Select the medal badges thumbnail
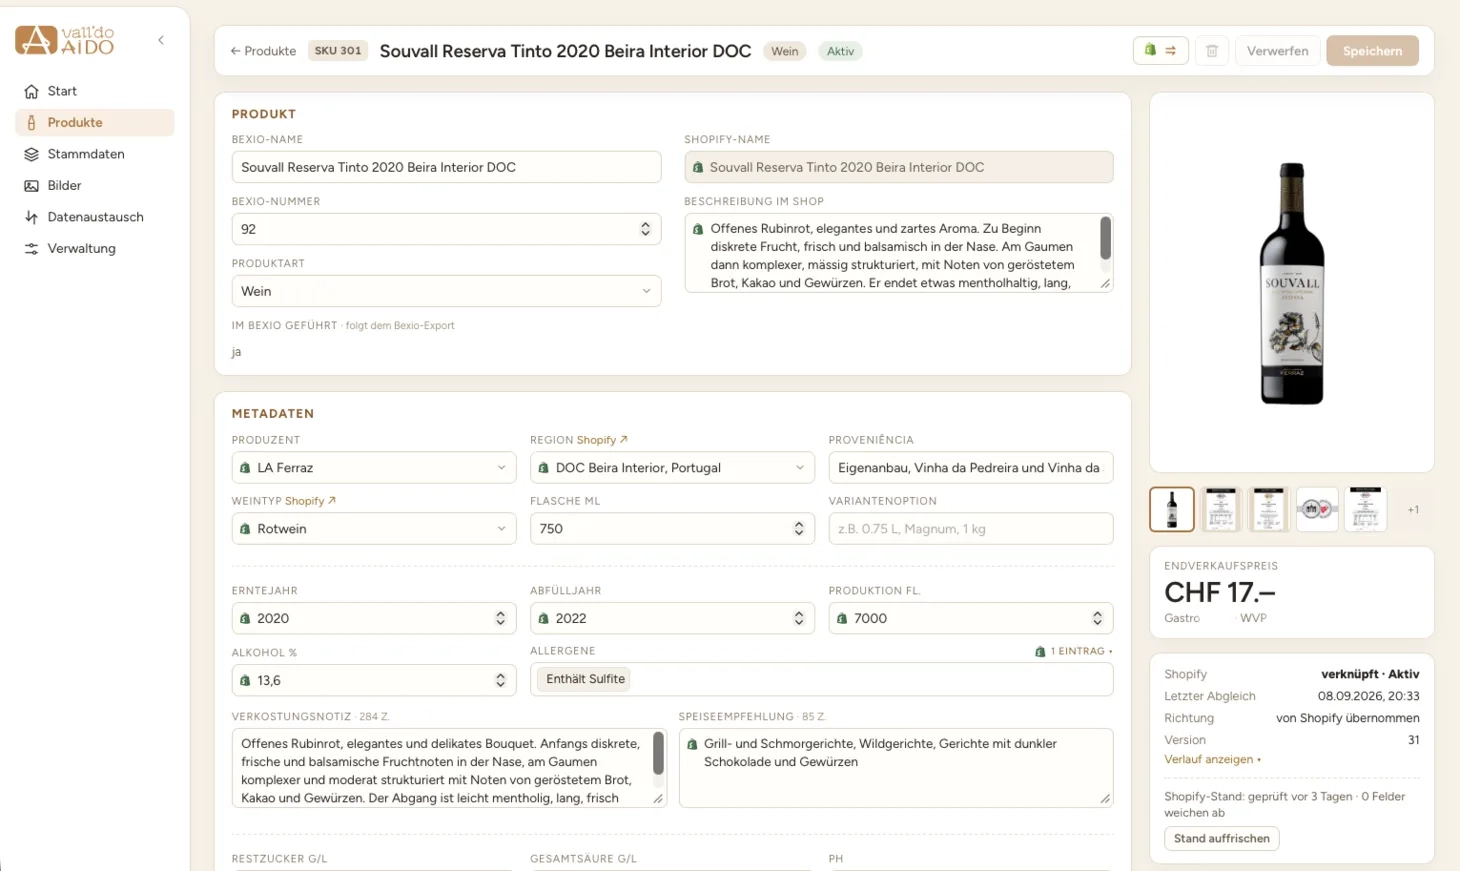1460x871 pixels. (1317, 510)
